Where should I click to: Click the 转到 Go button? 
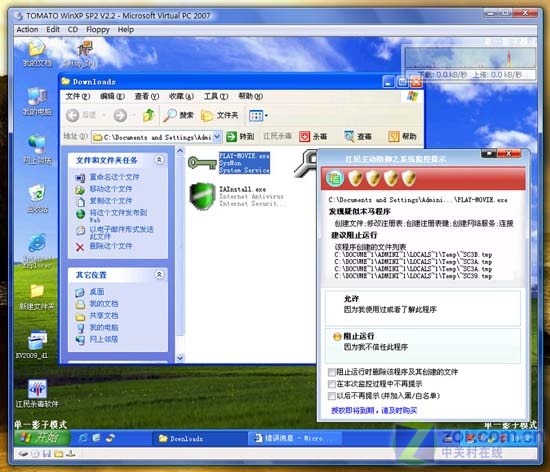point(240,136)
